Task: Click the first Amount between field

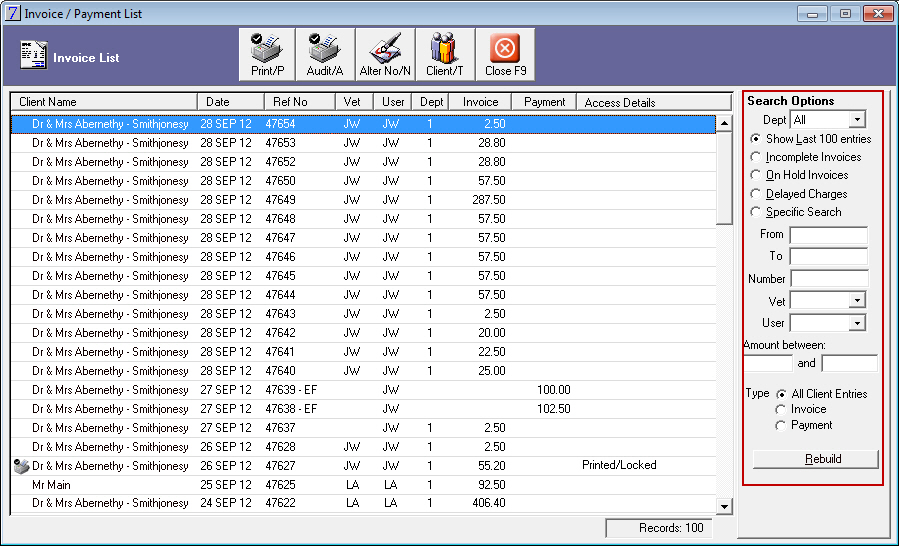Action: 768,363
